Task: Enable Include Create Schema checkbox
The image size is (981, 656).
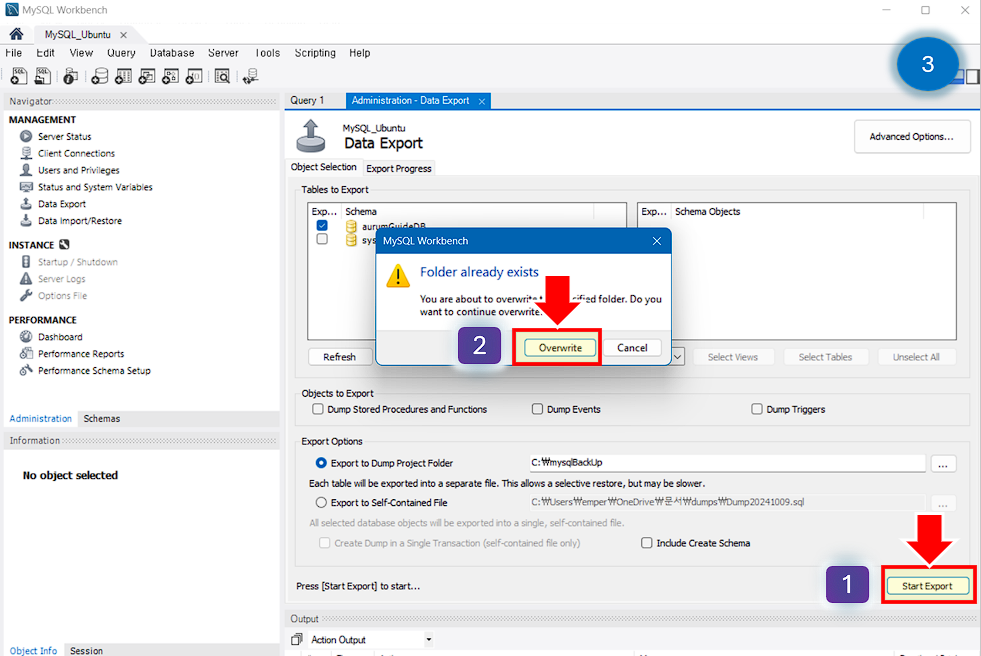Action: [647, 543]
